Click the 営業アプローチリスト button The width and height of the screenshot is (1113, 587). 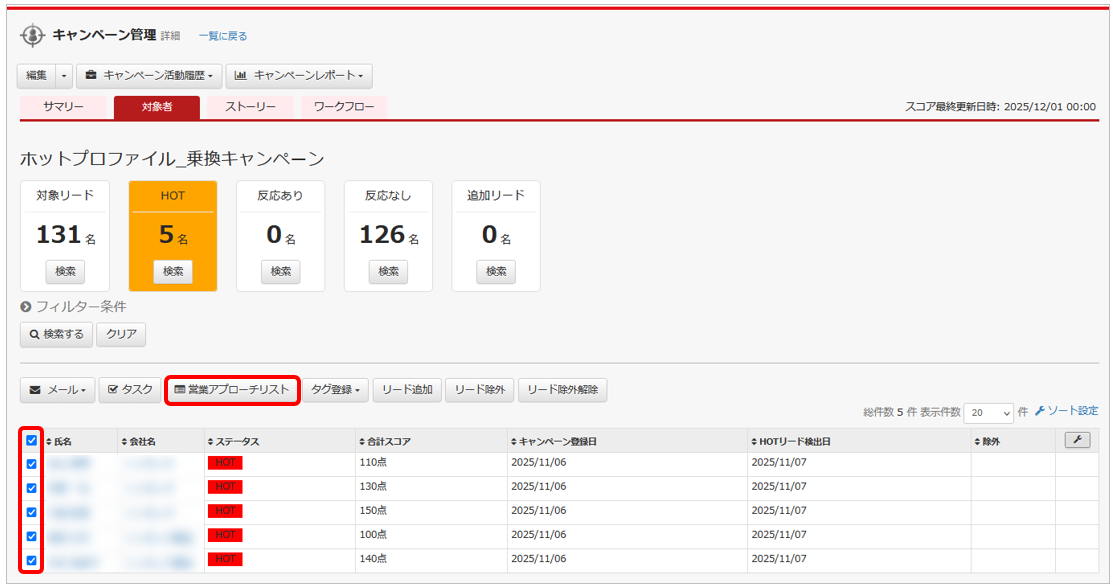232,390
